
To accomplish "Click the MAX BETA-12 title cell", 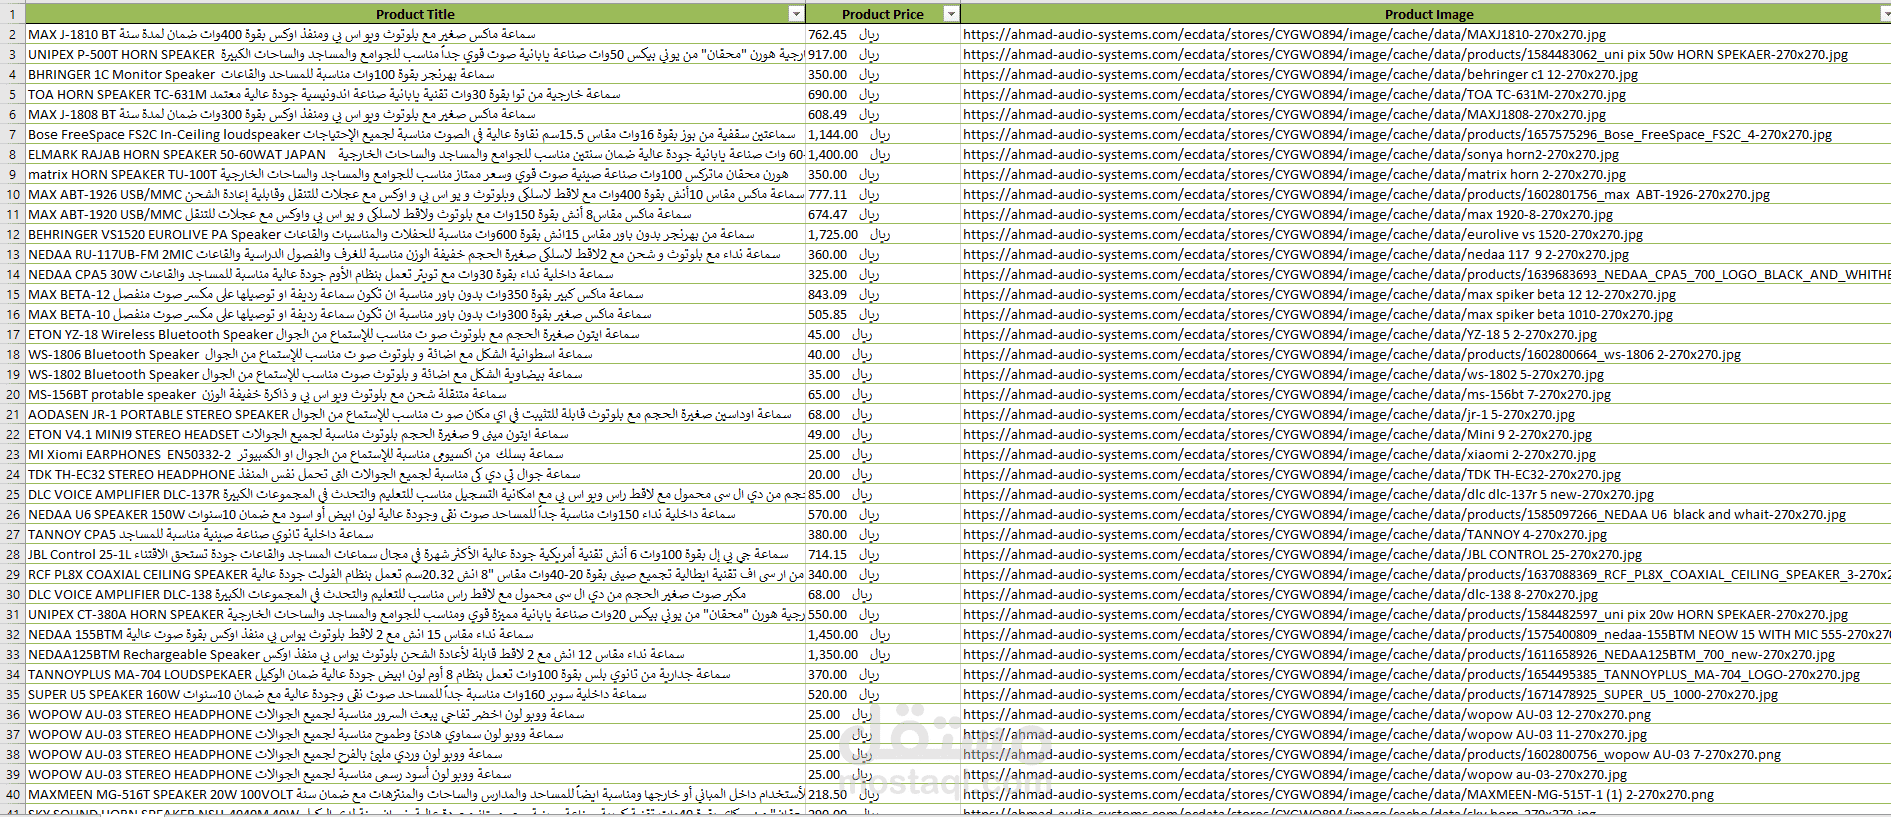I will click(x=415, y=294).
